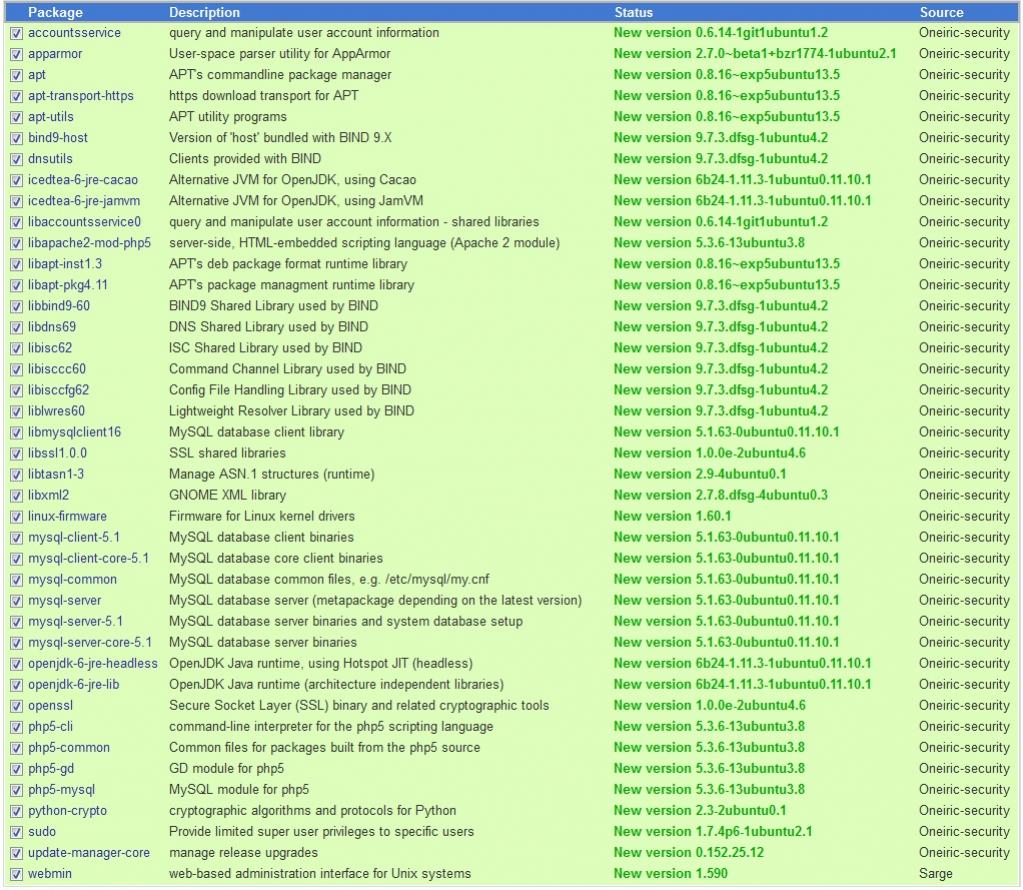
Task: Deselect the sudo package checkbox
Action: click(x=16, y=833)
